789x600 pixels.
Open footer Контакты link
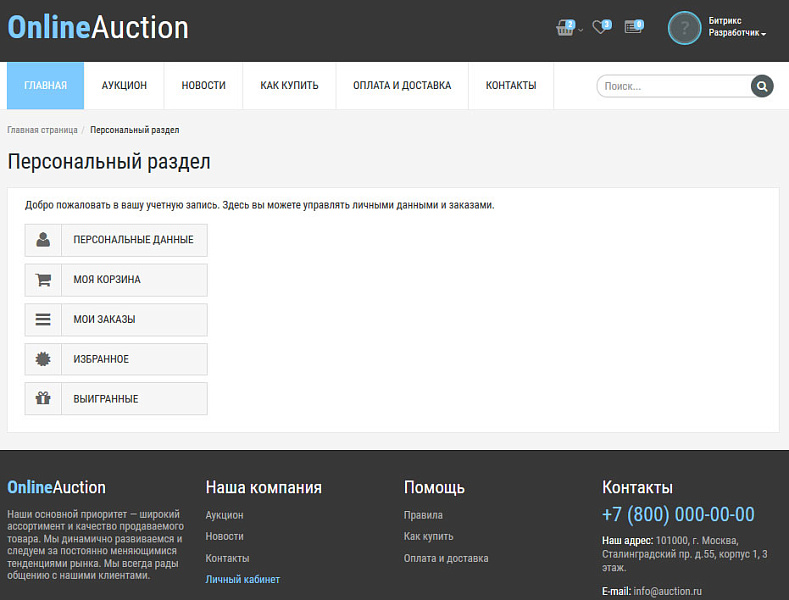[227, 558]
